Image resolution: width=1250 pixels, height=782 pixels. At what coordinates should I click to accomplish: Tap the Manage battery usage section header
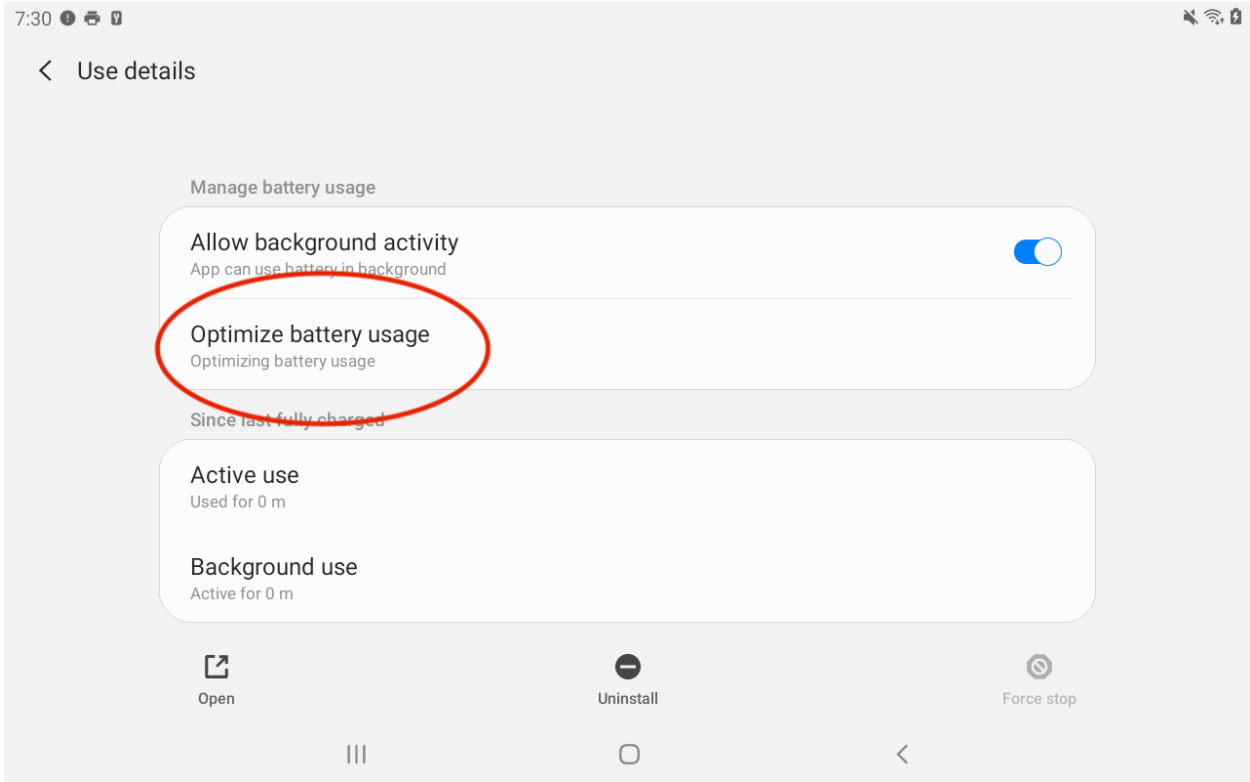click(x=283, y=188)
